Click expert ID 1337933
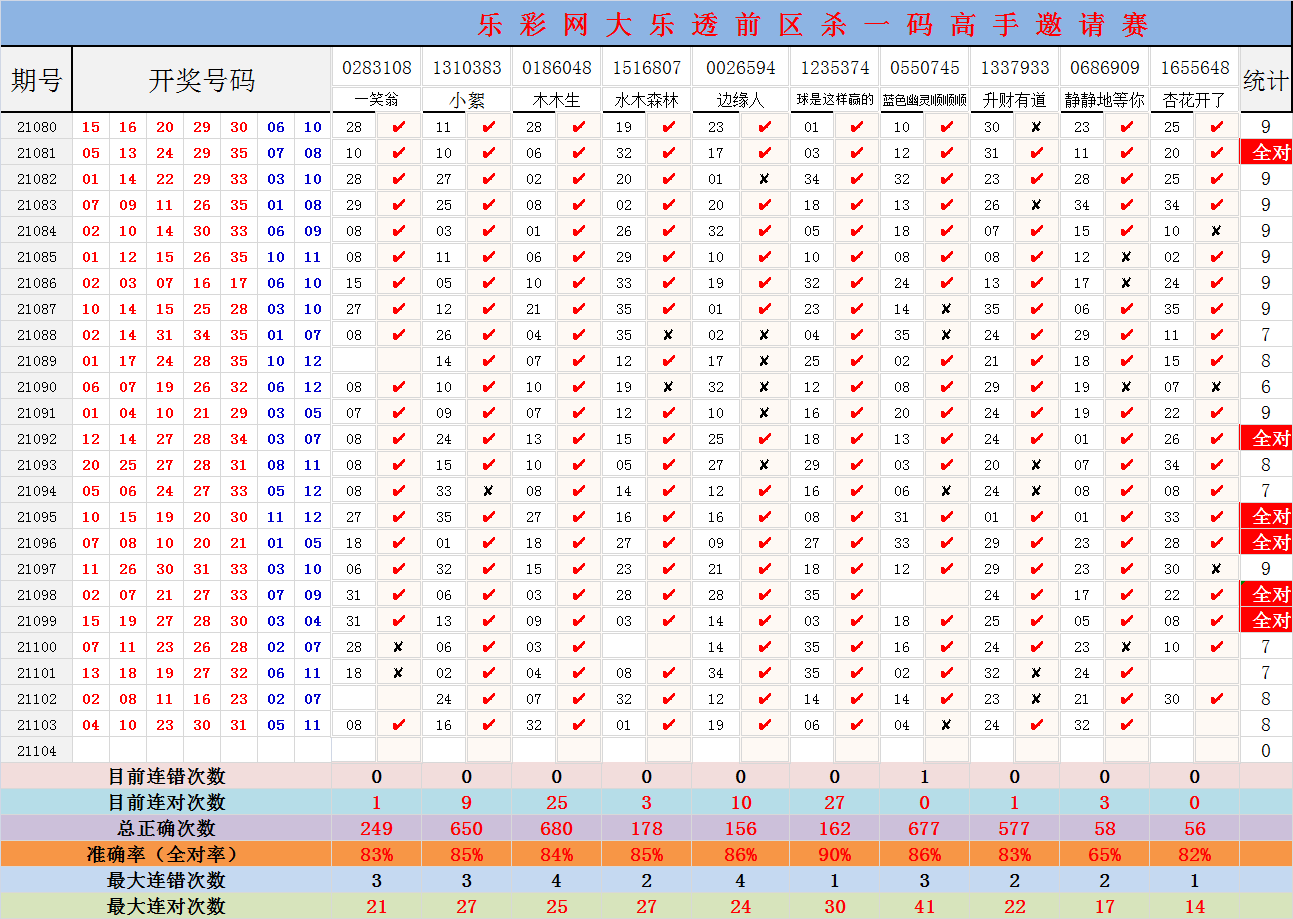 click(x=1014, y=68)
